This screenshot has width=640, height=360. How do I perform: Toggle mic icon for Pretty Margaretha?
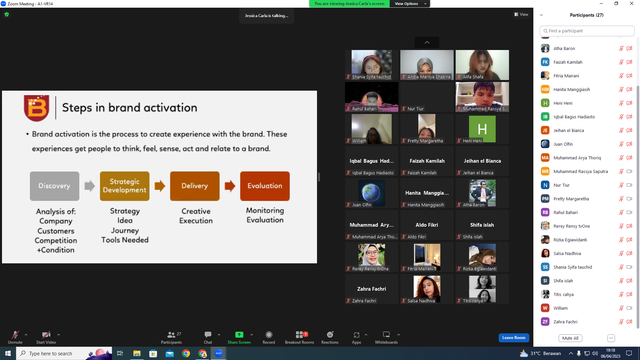pos(621,199)
